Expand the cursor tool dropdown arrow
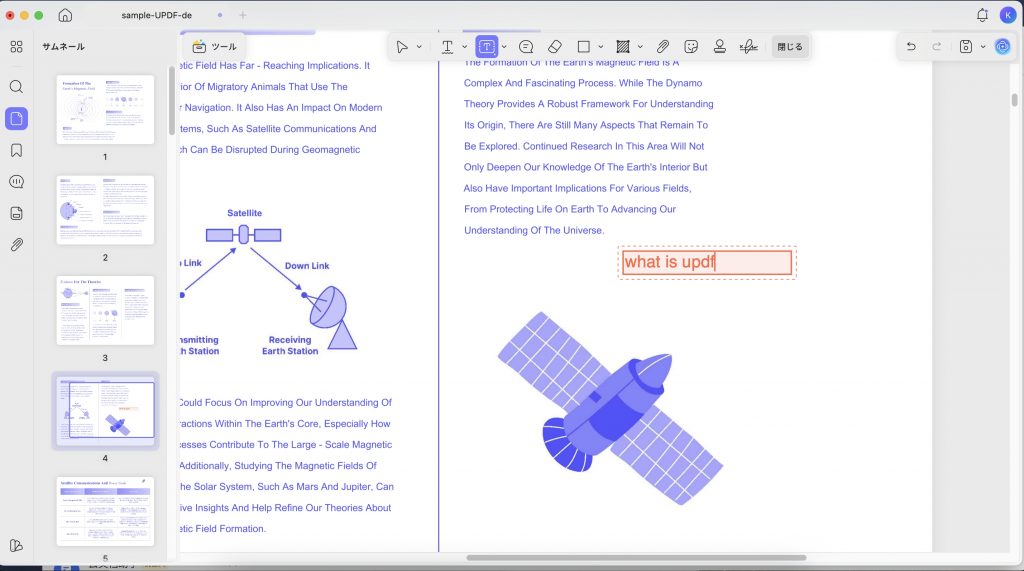Screen dimensions: 1024x571 pyautogui.click(x=419, y=47)
